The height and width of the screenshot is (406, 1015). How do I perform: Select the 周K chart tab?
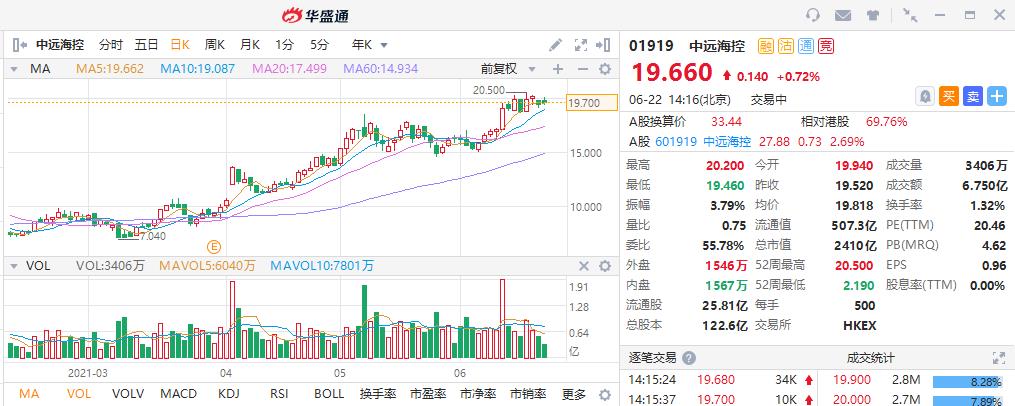[214, 45]
